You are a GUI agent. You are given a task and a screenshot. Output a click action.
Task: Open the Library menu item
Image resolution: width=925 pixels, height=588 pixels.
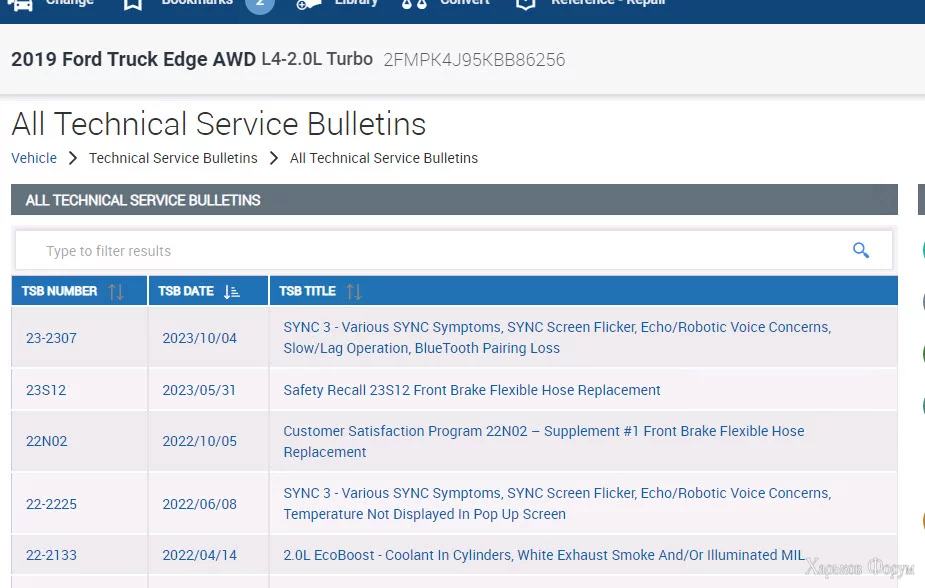tap(356, 3)
